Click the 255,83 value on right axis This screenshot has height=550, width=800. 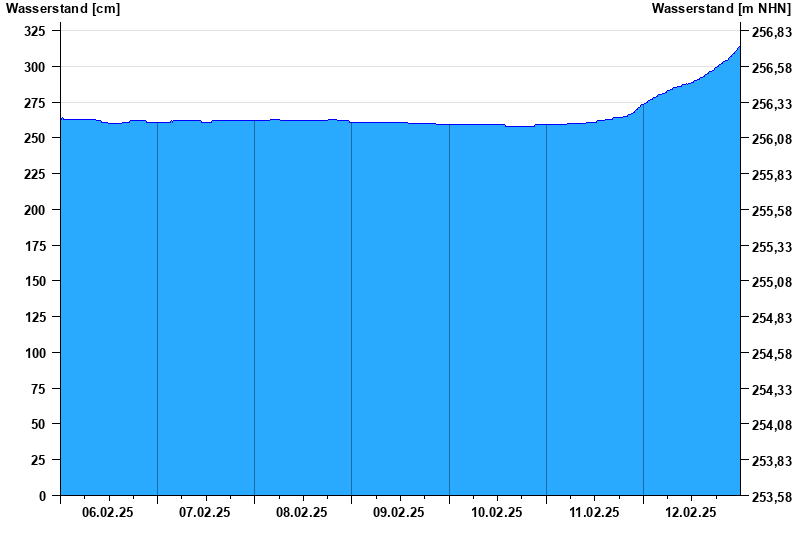coord(772,175)
